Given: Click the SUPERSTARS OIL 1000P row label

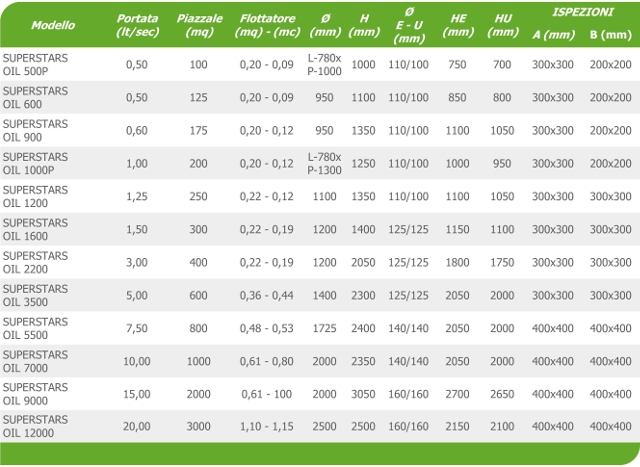Looking at the screenshot, I should (35, 164).
